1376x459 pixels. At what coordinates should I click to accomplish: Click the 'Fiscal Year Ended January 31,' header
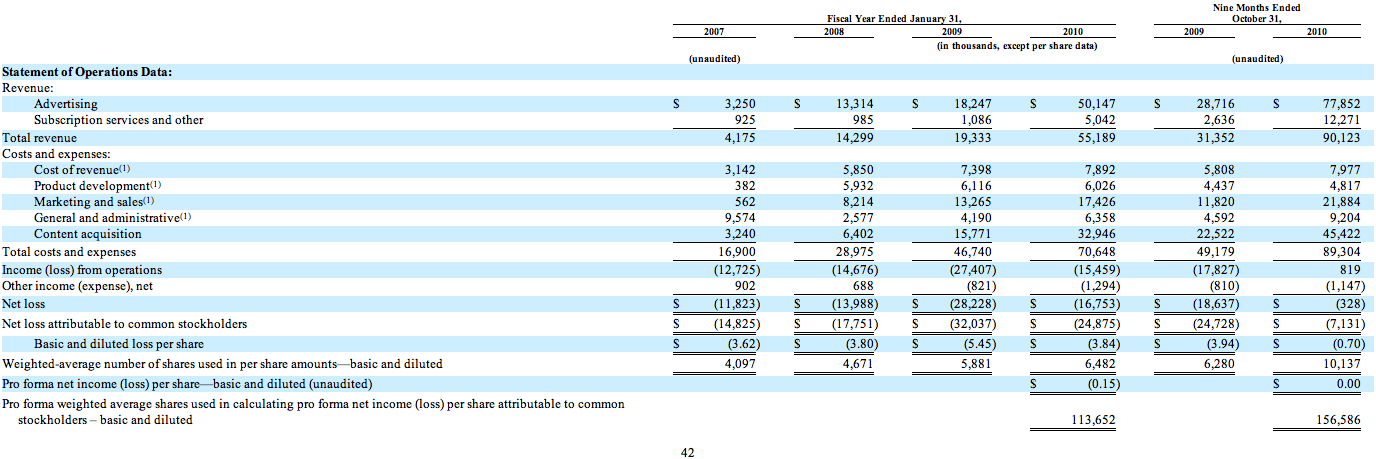(895, 20)
